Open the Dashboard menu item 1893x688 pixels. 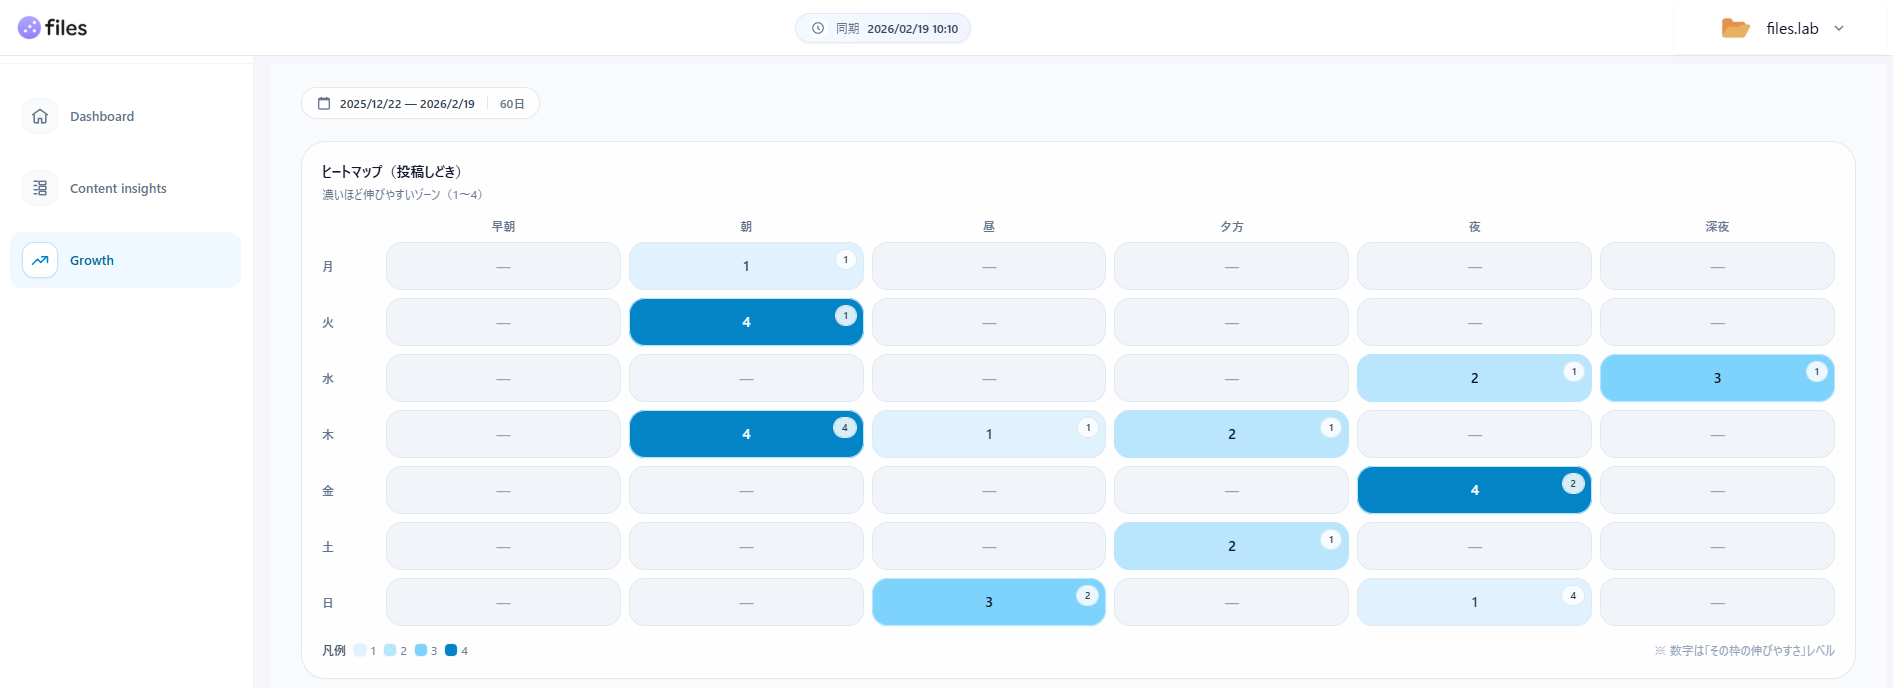point(102,116)
